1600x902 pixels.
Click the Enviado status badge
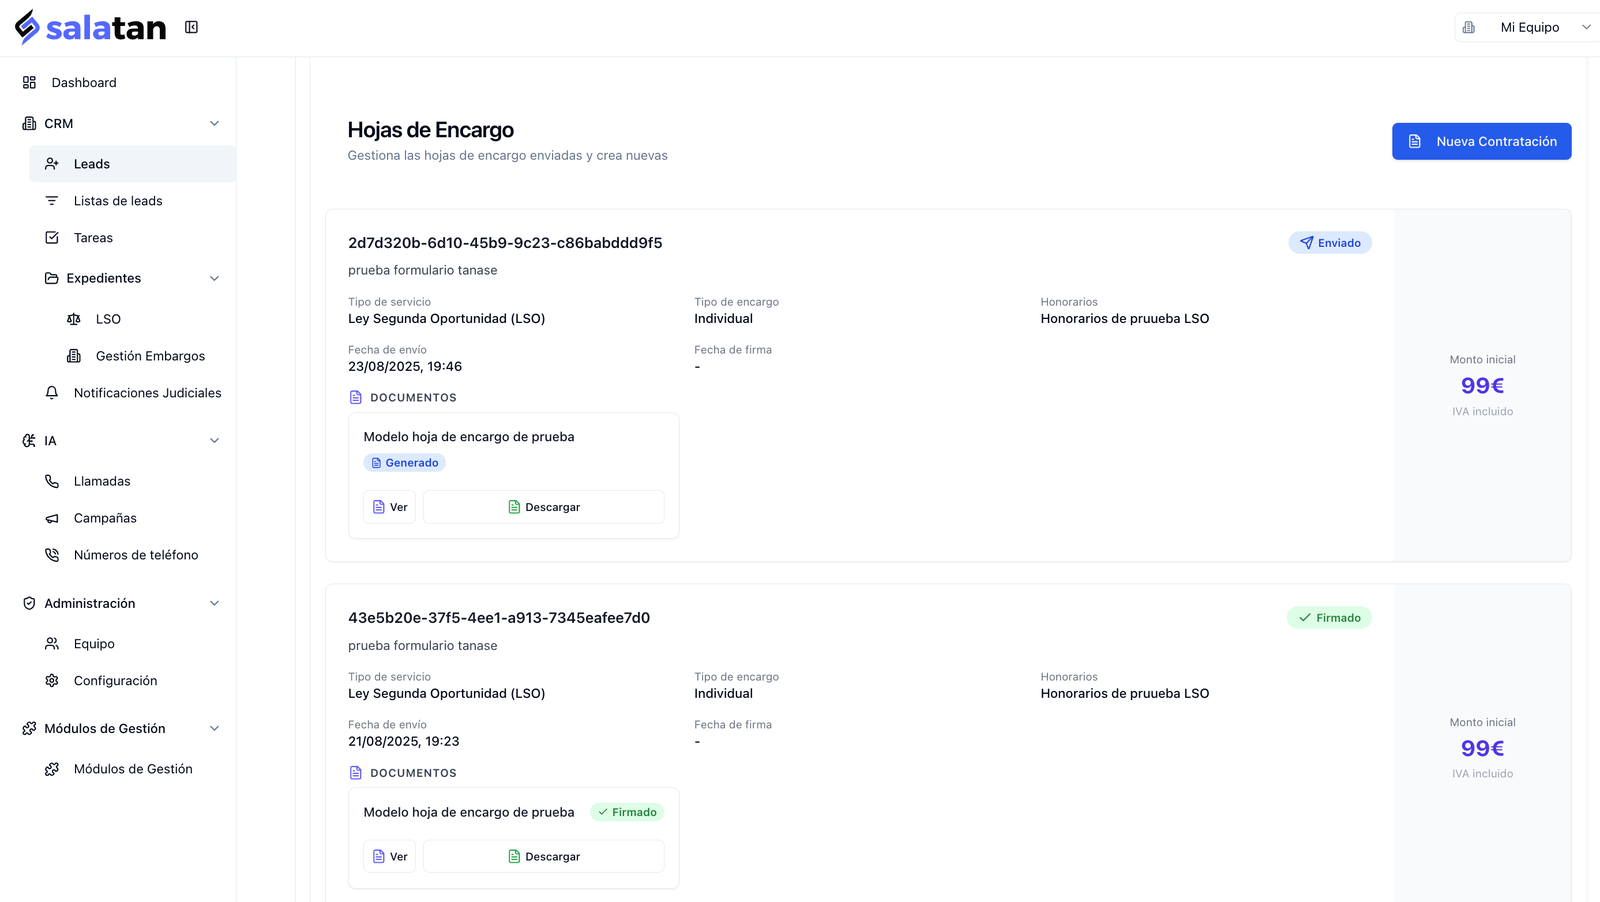[x=1330, y=242]
